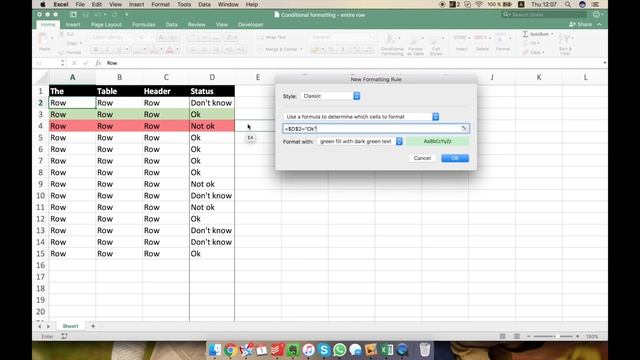The width and height of the screenshot is (640, 360).
Task: Click the zoom in plus icon
Action: coord(577,336)
